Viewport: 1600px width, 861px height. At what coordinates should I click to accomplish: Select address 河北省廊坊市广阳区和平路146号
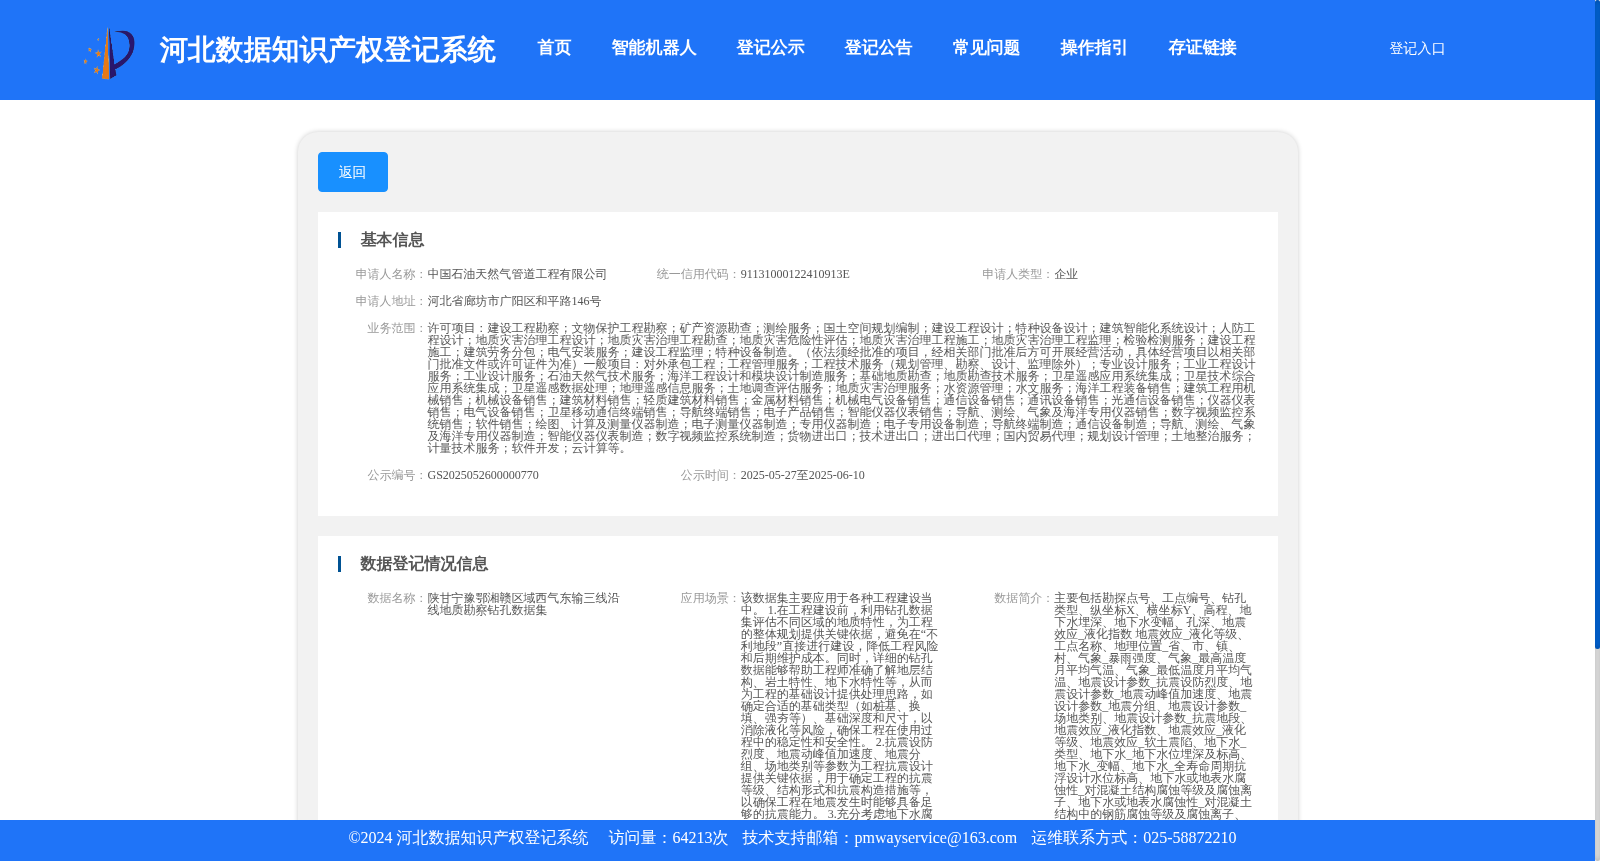514,301
